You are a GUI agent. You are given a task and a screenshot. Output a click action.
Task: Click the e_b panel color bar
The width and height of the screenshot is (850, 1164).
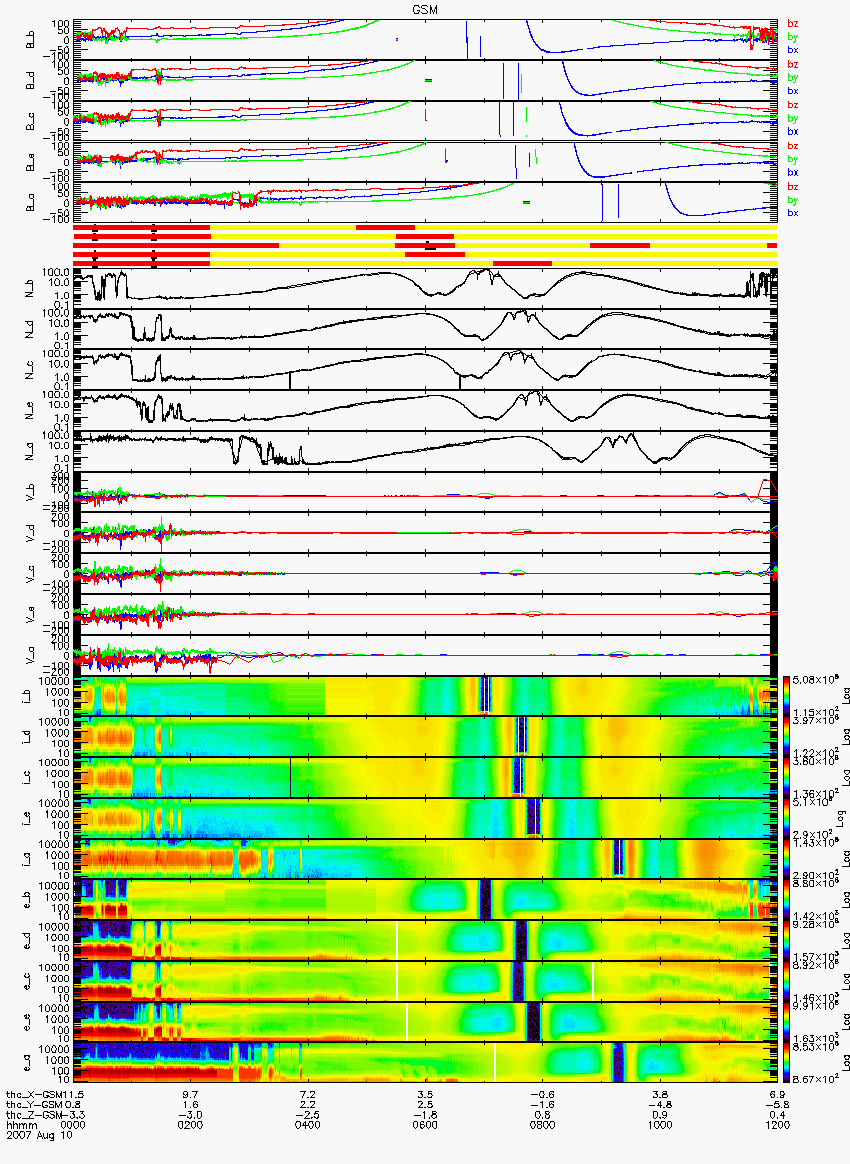[786, 900]
